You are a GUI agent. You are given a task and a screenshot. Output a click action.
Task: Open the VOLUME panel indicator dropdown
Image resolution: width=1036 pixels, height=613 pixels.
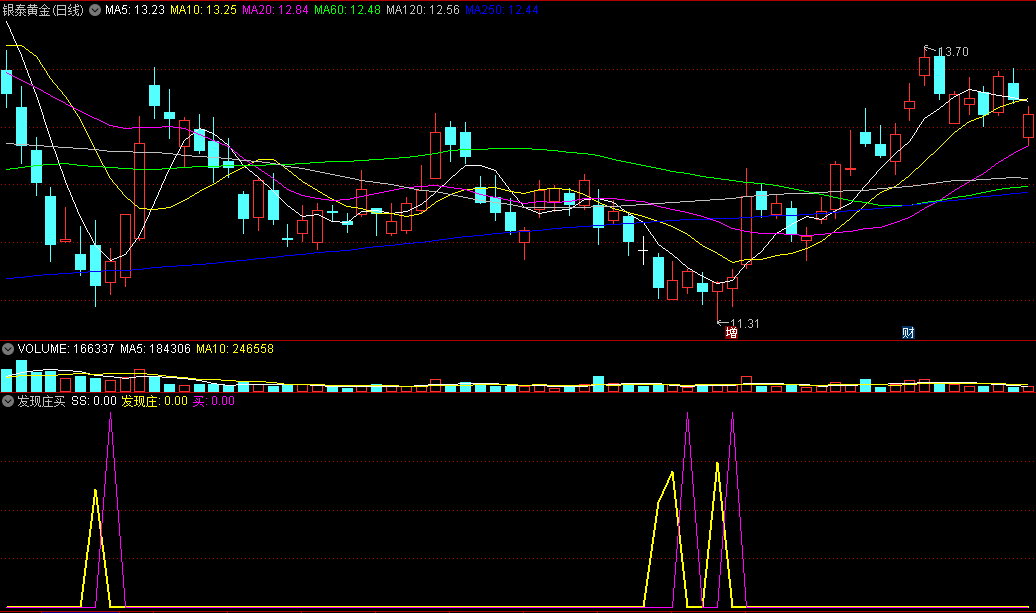point(8,349)
